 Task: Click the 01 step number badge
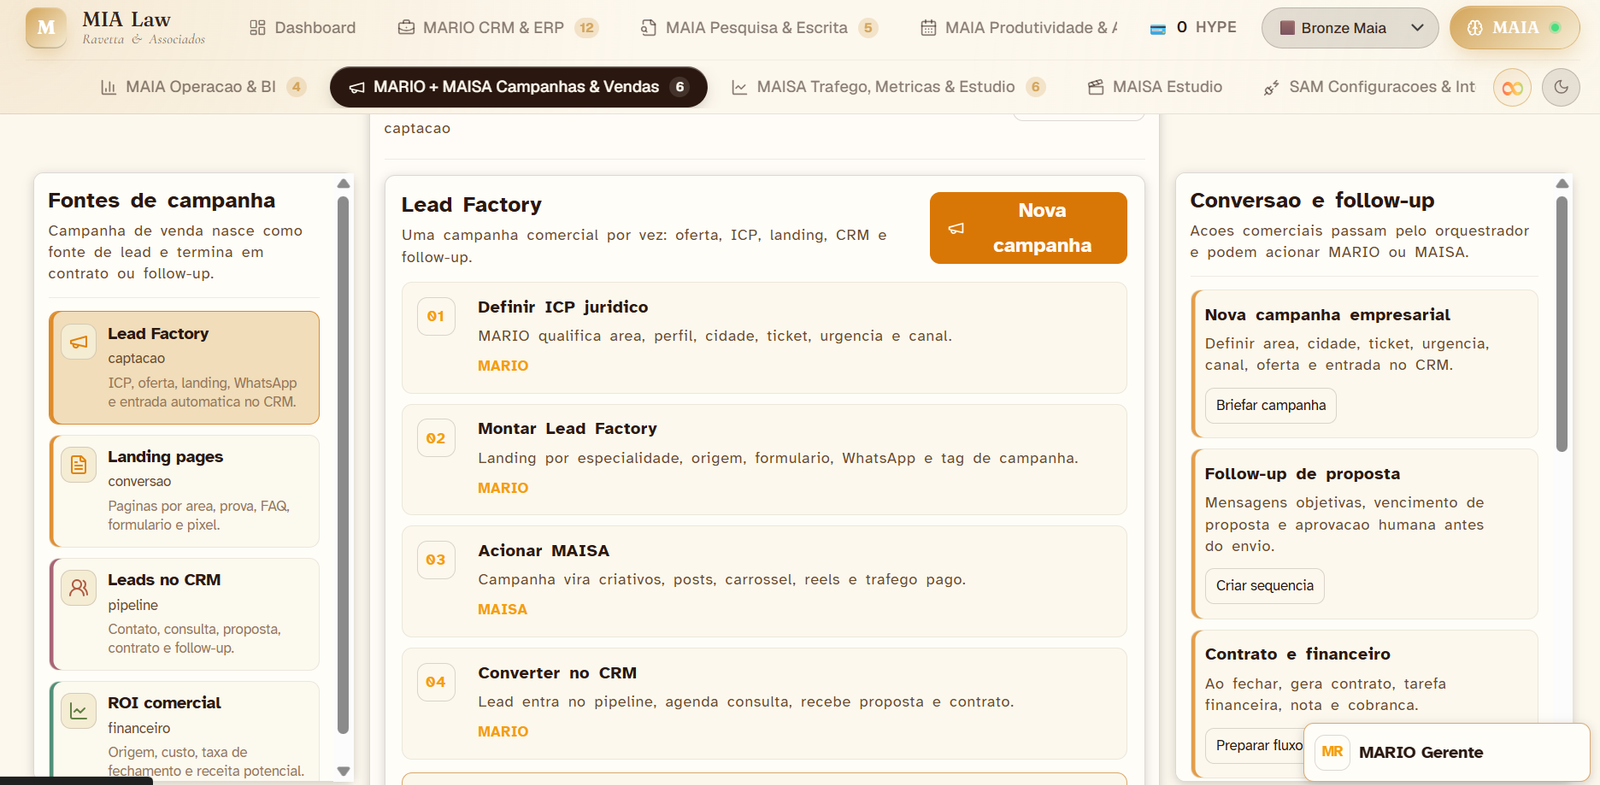(436, 316)
